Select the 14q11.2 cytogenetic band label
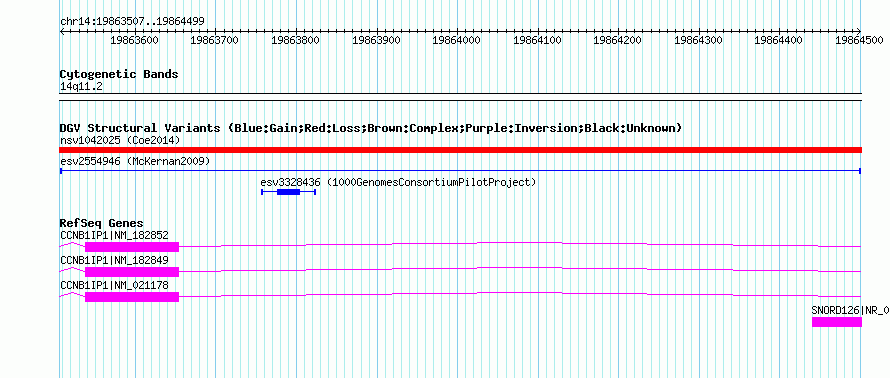 point(82,87)
